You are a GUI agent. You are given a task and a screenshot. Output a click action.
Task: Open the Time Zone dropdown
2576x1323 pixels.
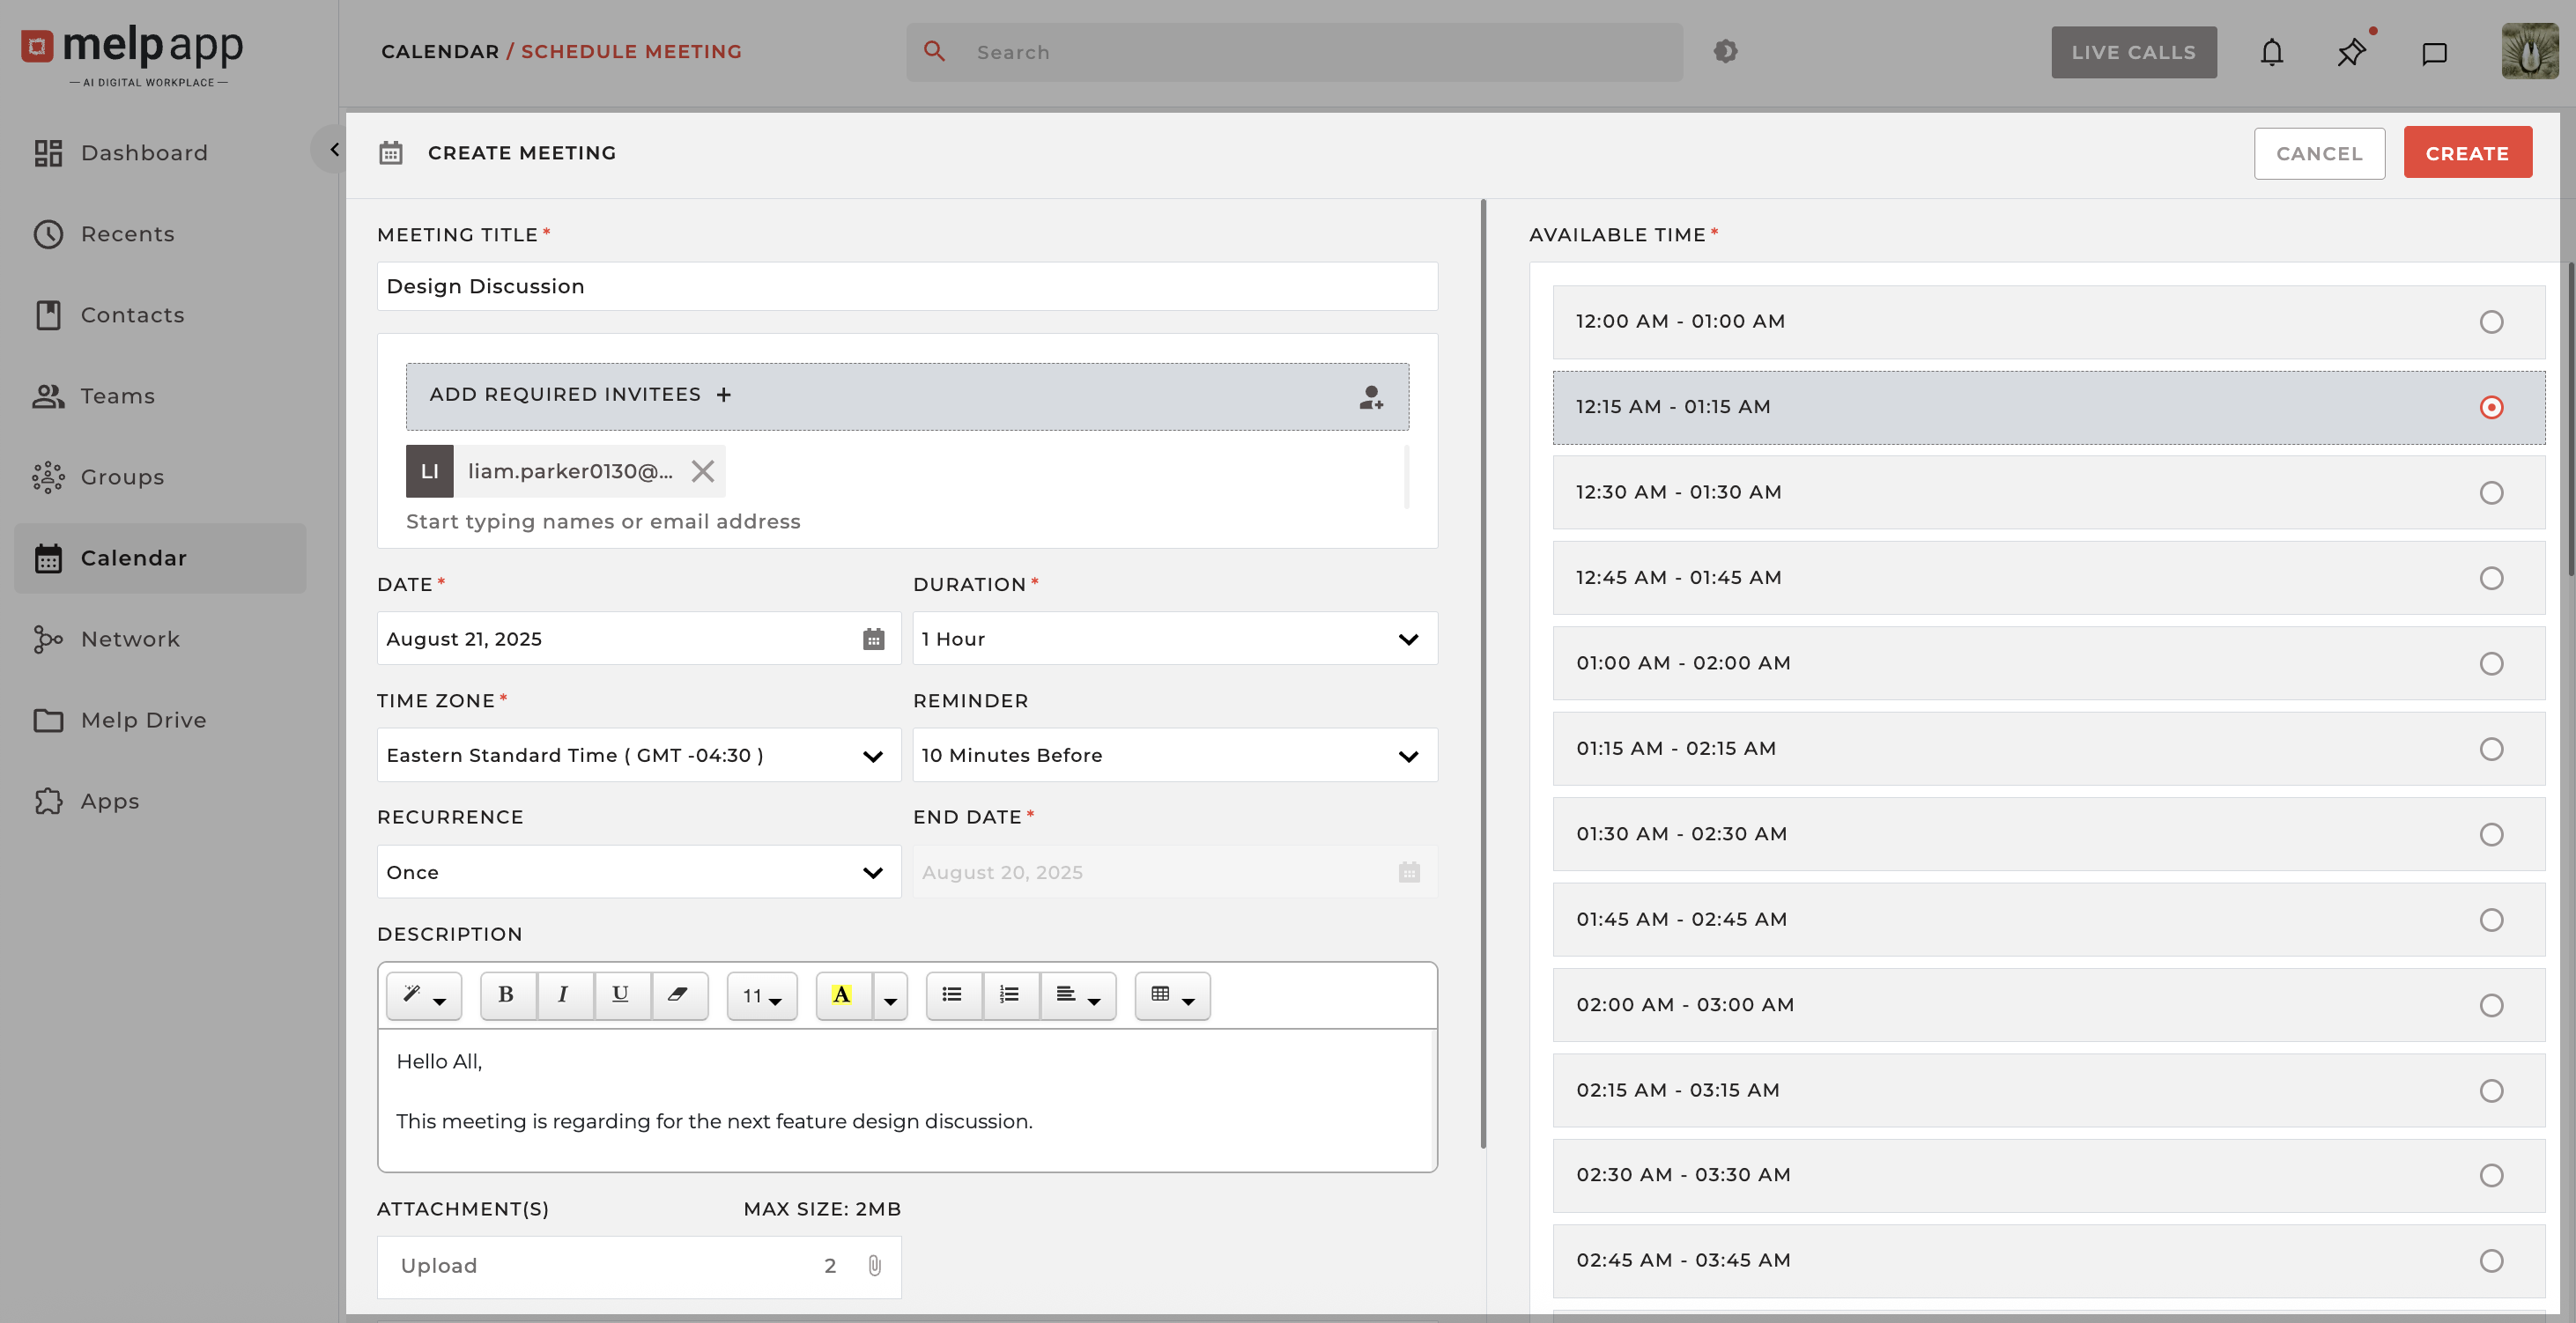pyautogui.click(x=638, y=755)
